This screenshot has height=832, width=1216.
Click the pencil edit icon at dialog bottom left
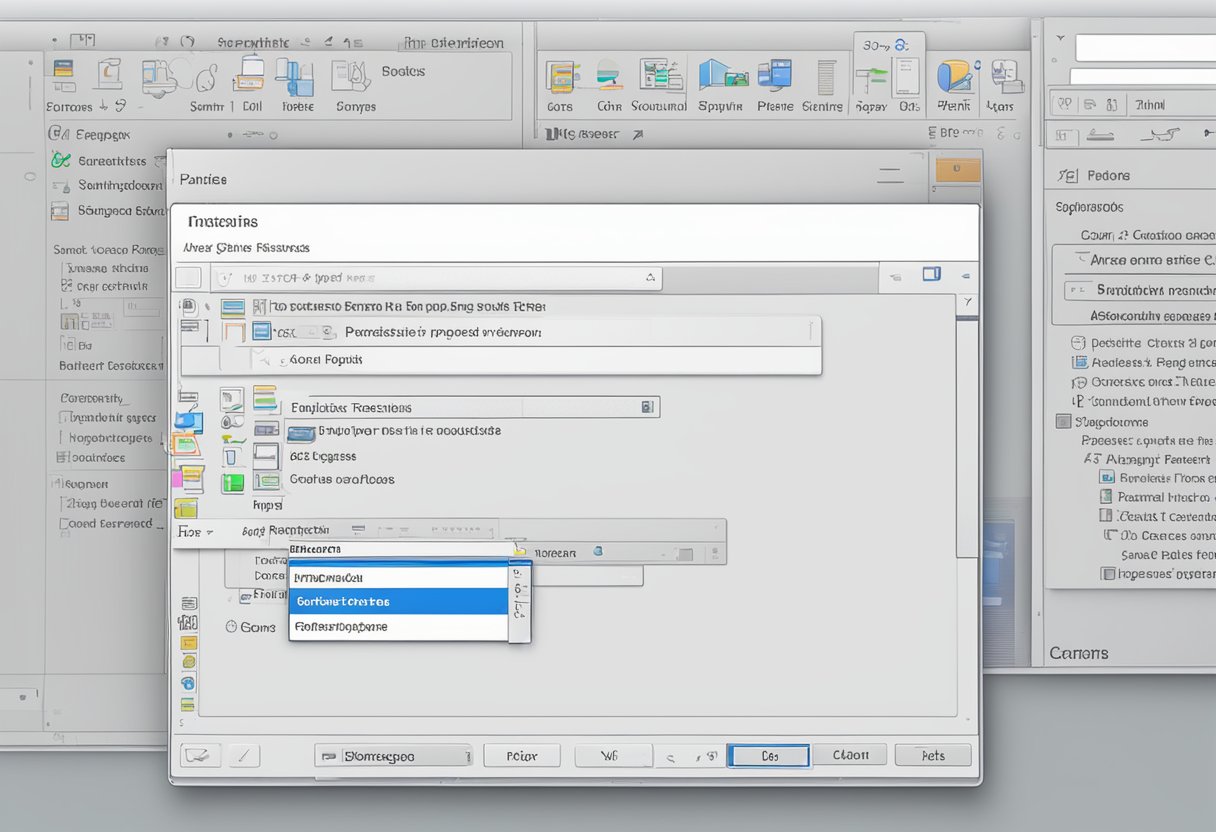pos(244,754)
